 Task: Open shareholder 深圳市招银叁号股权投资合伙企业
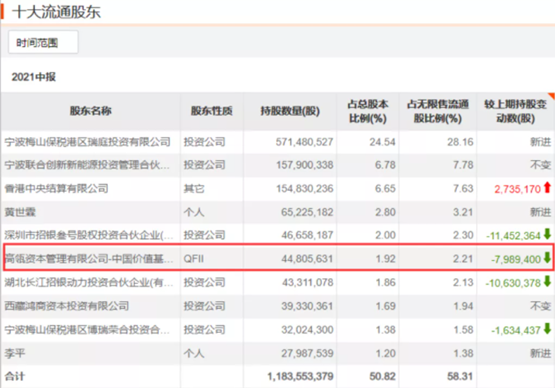pos(88,235)
